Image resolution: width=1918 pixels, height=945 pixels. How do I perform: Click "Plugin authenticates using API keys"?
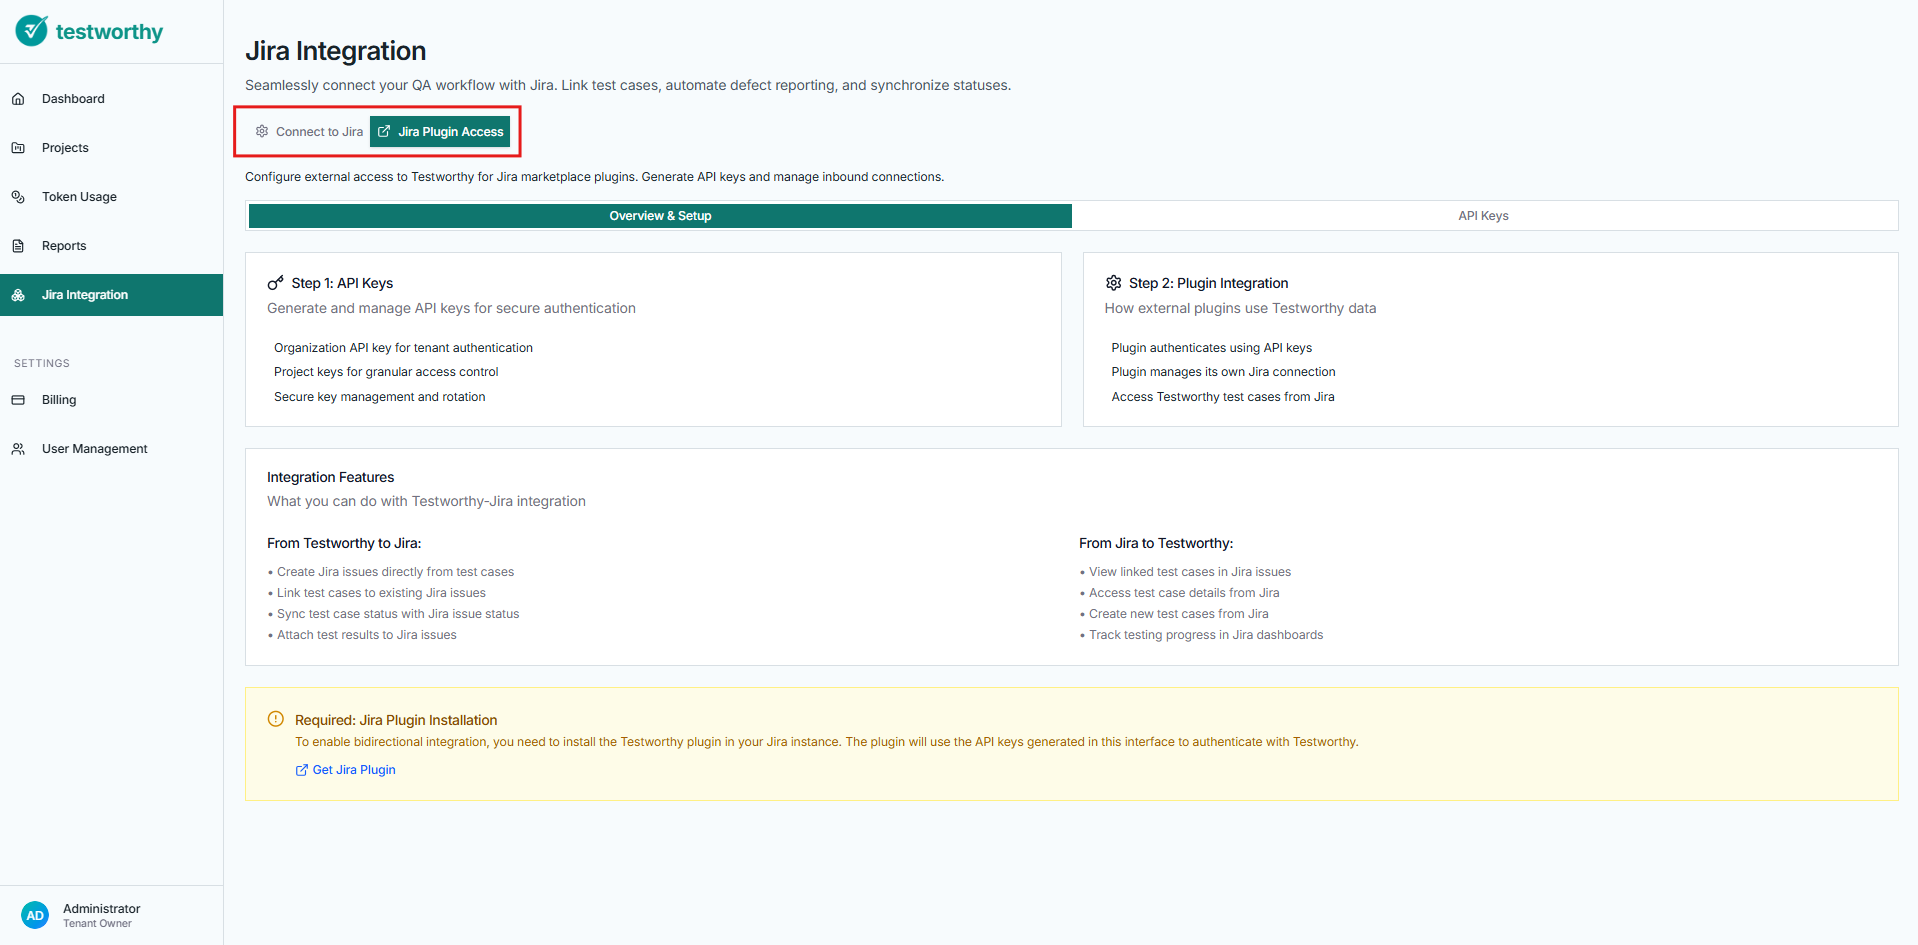(x=1212, y=348)
